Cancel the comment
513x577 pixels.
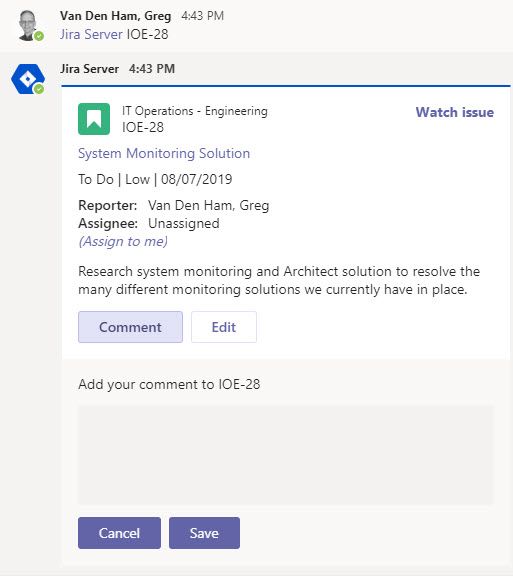click(x=119, y=533)
